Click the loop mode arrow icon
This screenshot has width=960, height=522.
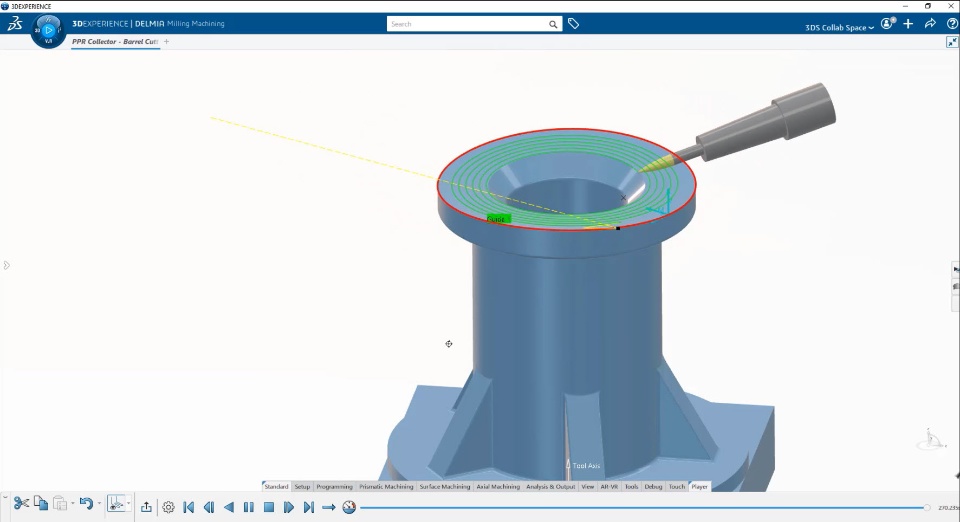pyautogui.click(x=329, y=507)
